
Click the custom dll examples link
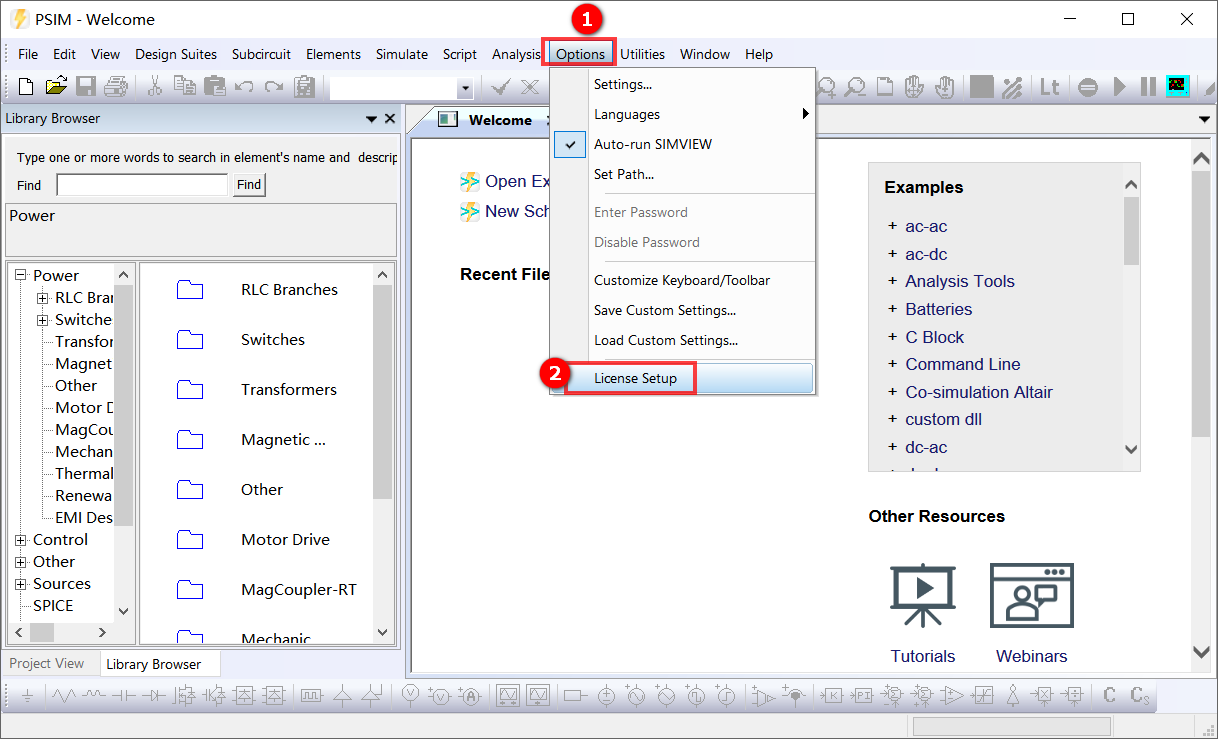[x=944, y=420]
